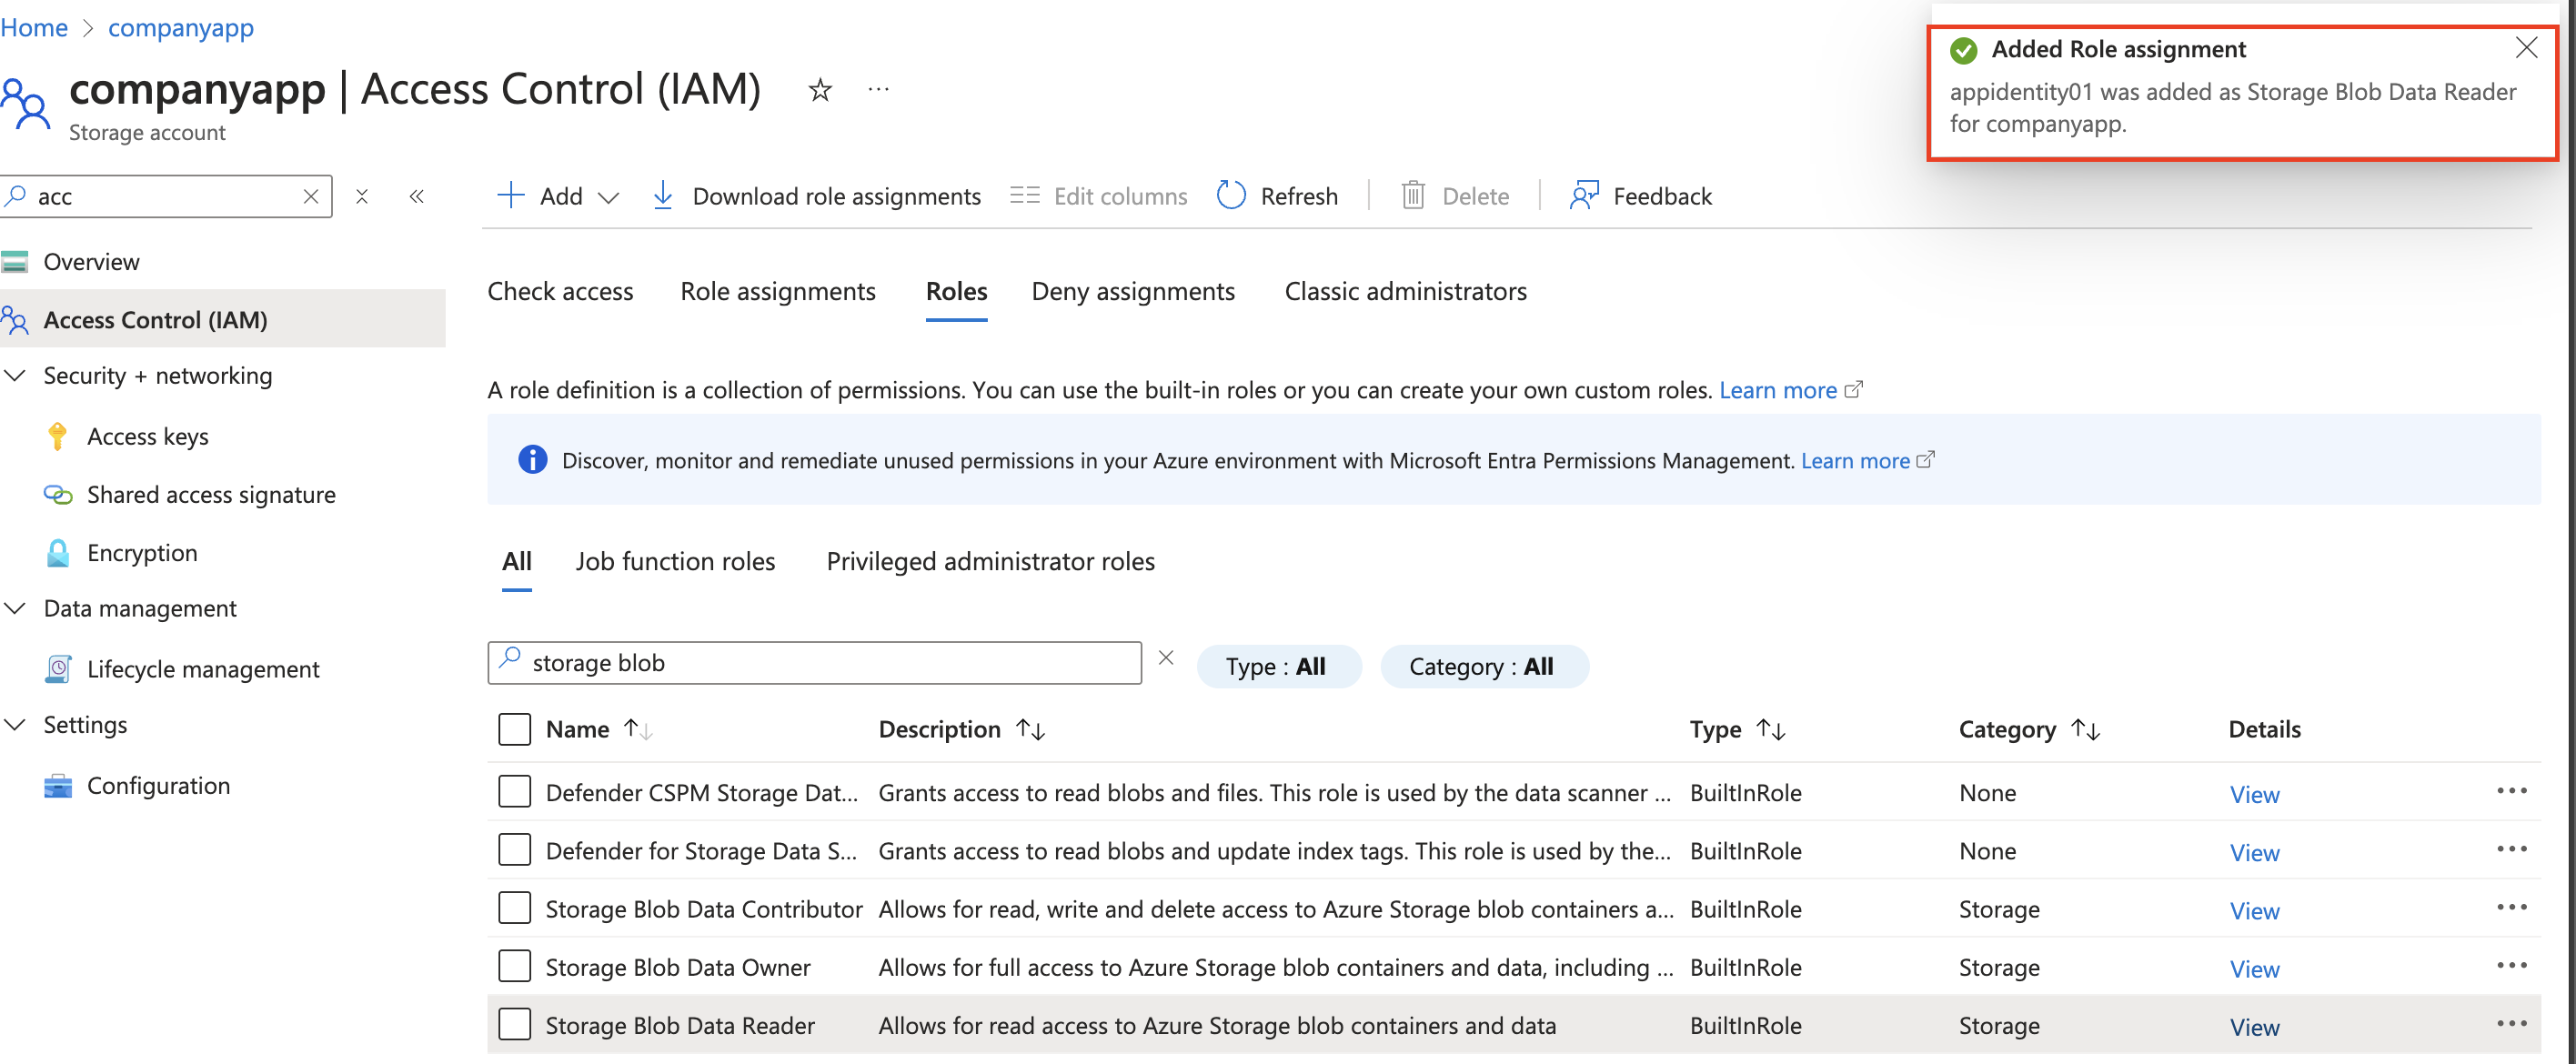Click the Overview menu icon
This screenshot has height=1064, width=2576.
(x=15, y=262)
